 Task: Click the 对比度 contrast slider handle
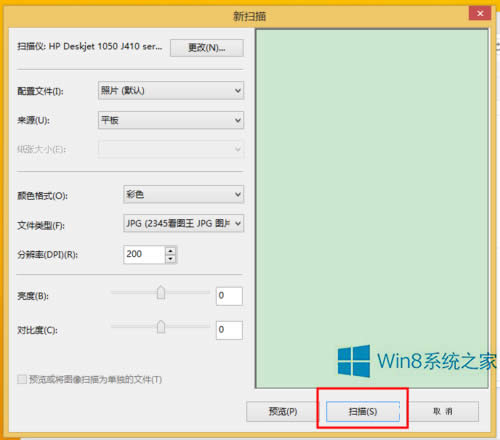161,327
